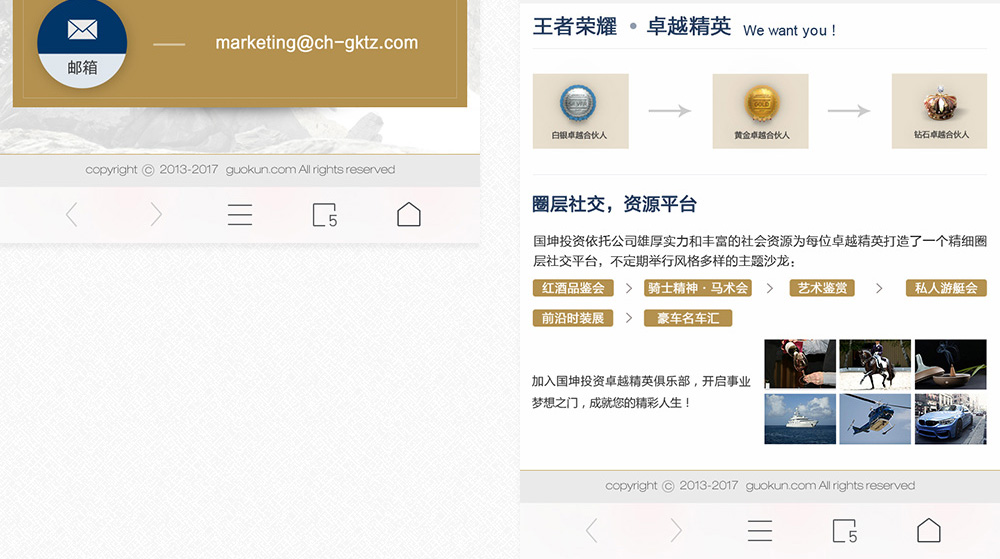Viewport: 1000px width, 559px height.
Task: Click the chevron after 骑士精神·马术会
Action: (770, 288)
